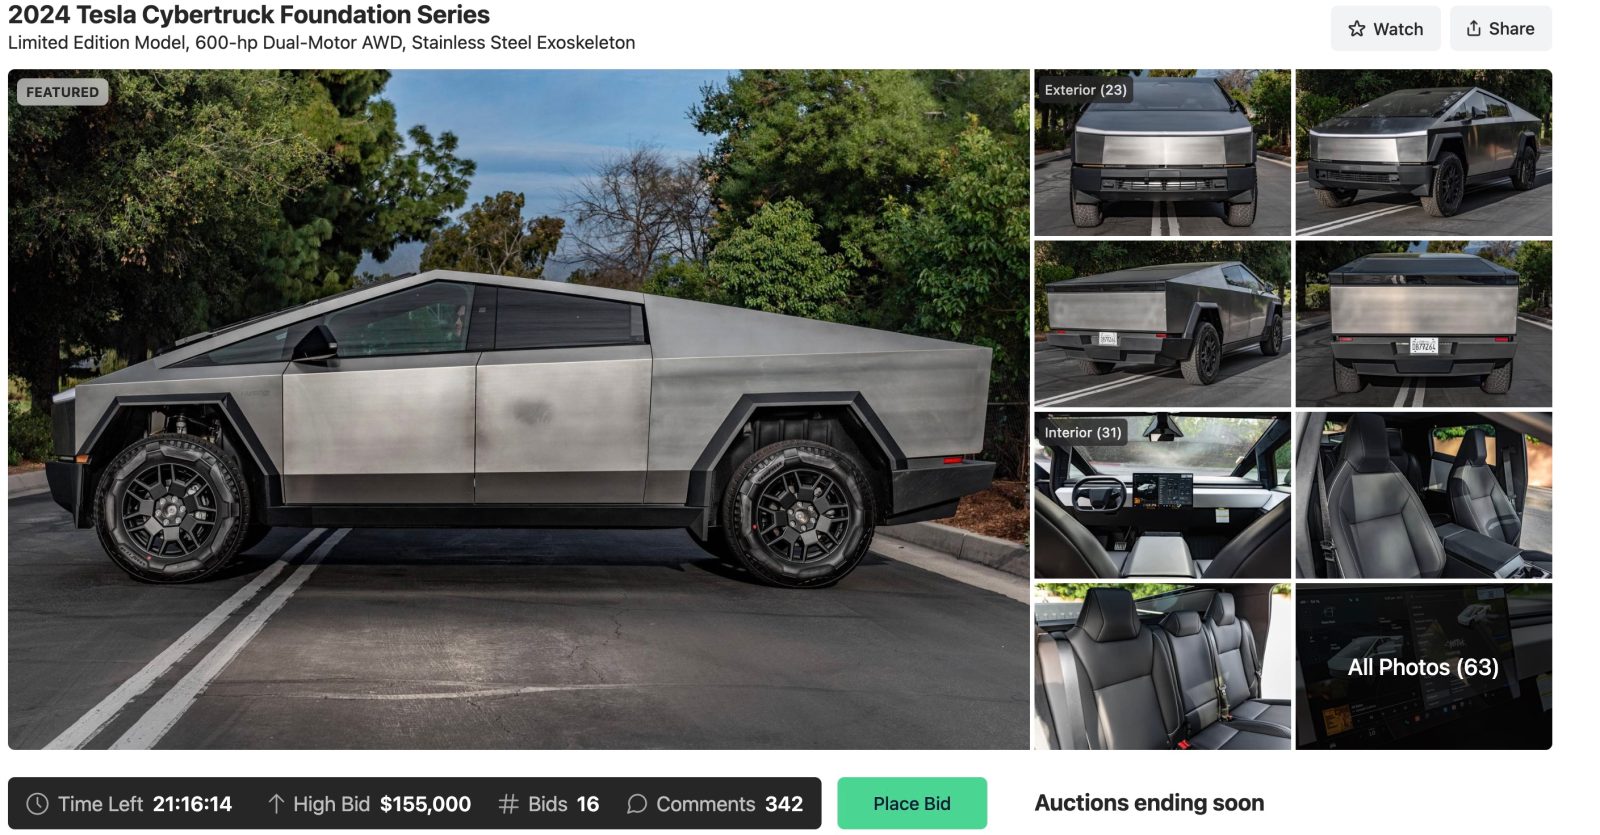Click the share arrow icon
This screenshot has height=835, width=1600.
pyautogui.click(x=1473, y=28)
